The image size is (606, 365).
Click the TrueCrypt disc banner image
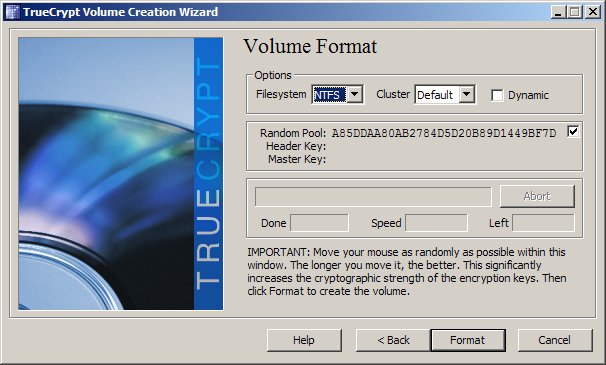[x=121, y=174]
